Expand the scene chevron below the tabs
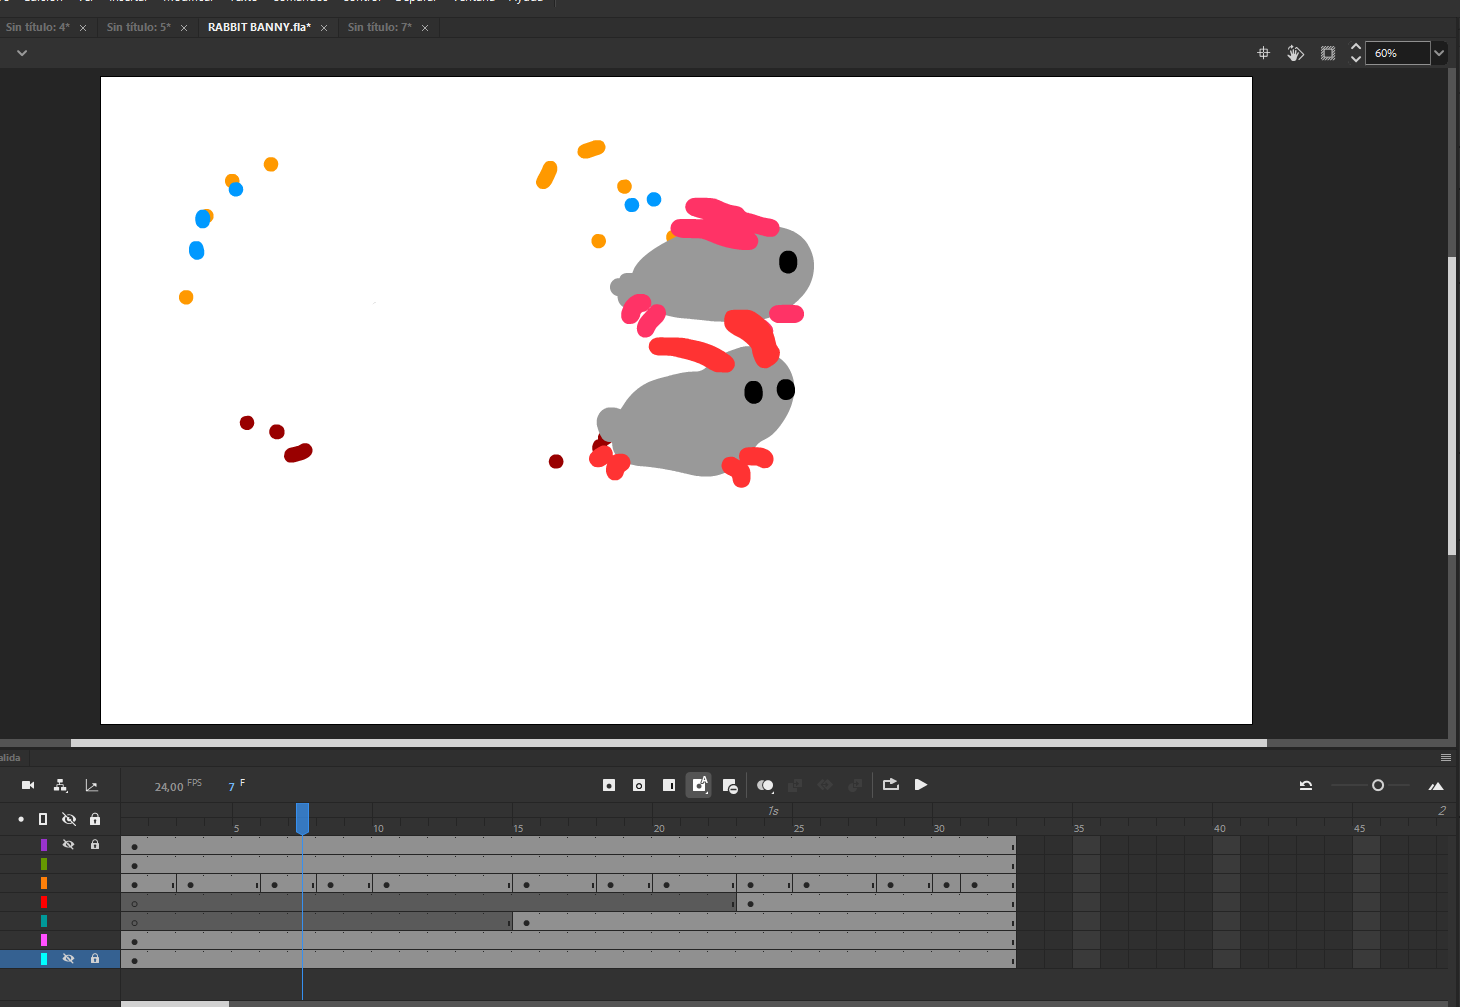 [x=22, y=53]
